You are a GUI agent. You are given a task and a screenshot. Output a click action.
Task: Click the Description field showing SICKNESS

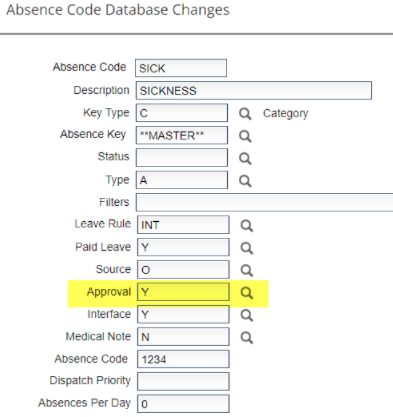coord(254,91)
